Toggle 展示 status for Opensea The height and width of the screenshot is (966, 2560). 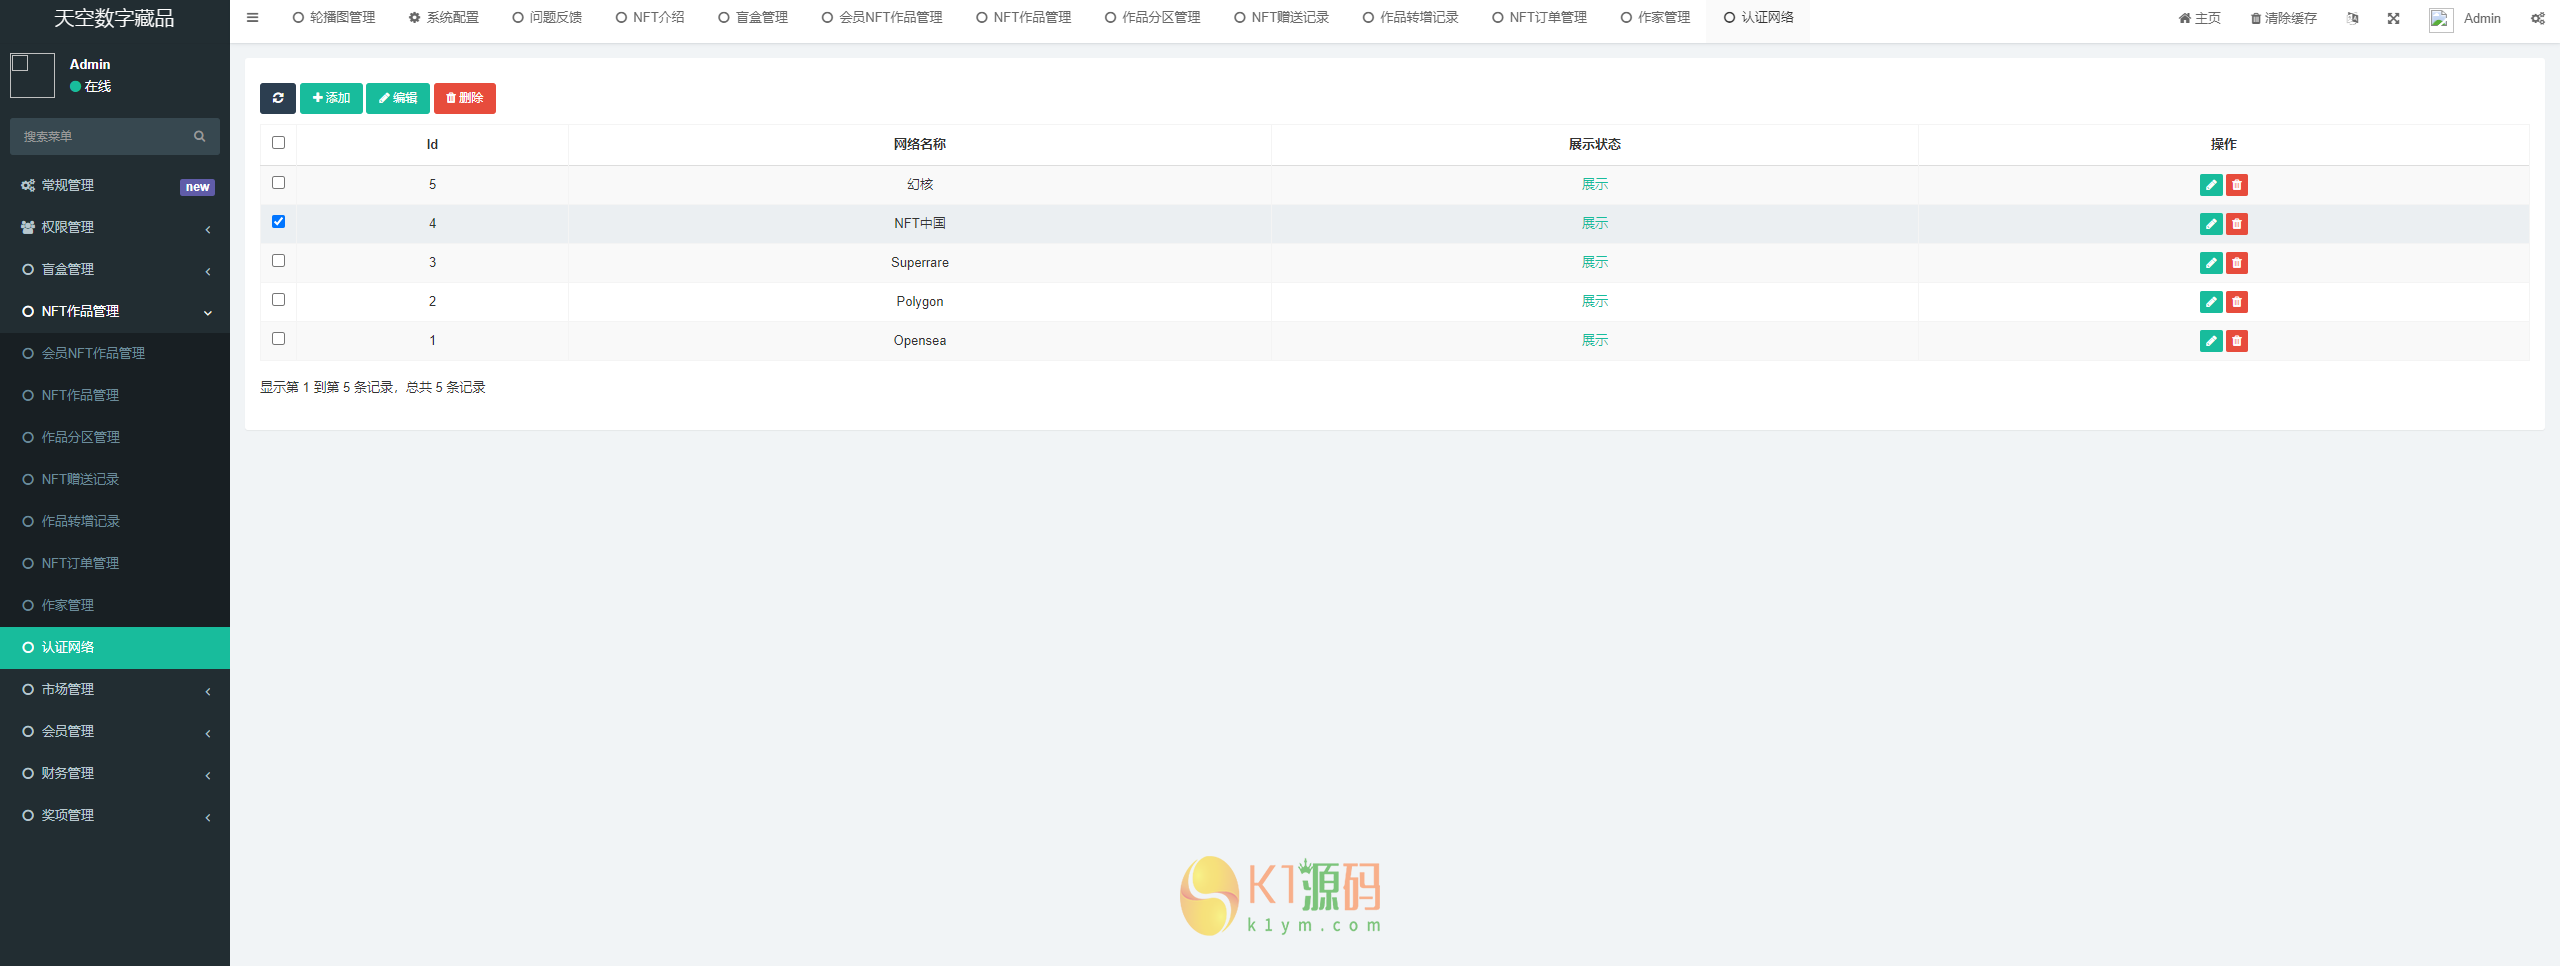click(1595, 340)
